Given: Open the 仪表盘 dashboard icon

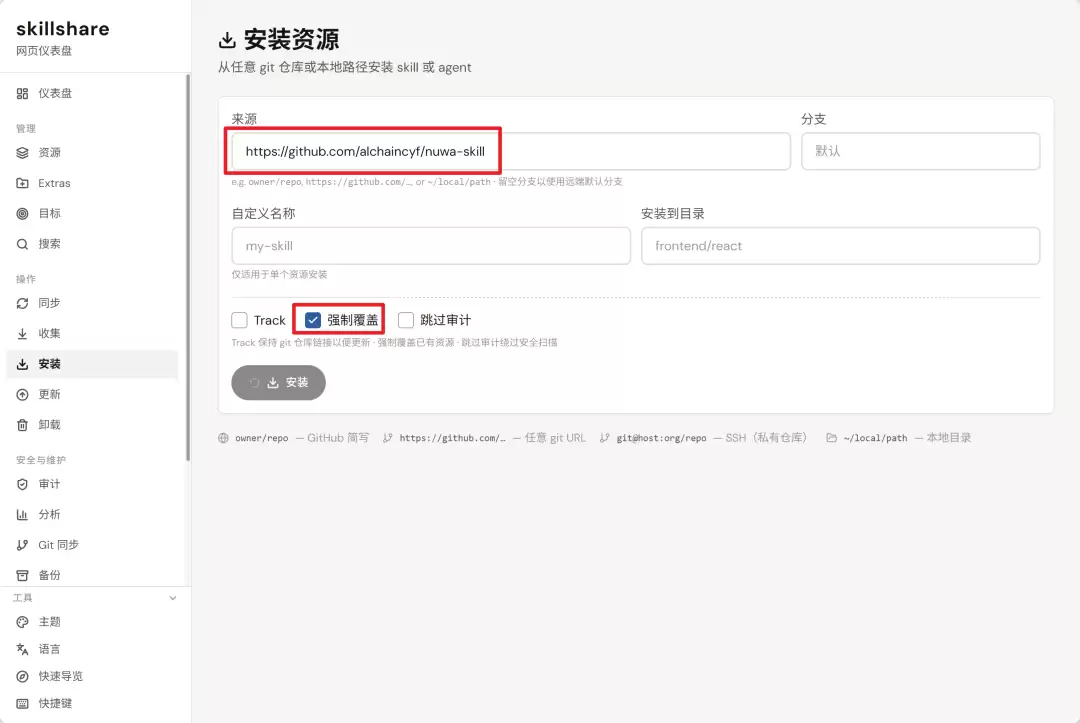Looking at the screenshot, I should click(x=22, y=93).
